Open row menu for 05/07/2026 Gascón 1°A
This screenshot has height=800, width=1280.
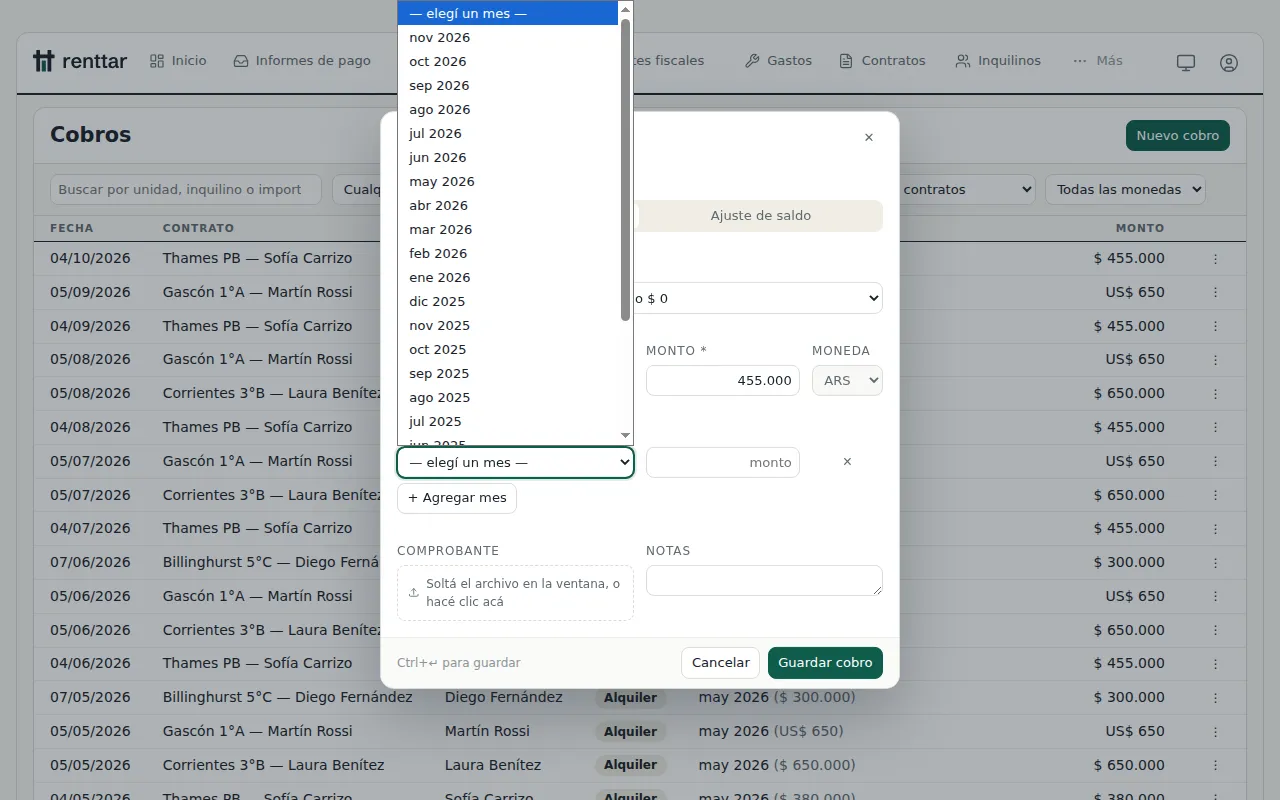[x=1216, y=461]
